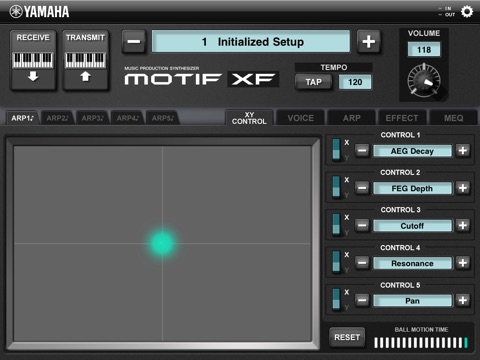Click the RESET button

(347, 337)
